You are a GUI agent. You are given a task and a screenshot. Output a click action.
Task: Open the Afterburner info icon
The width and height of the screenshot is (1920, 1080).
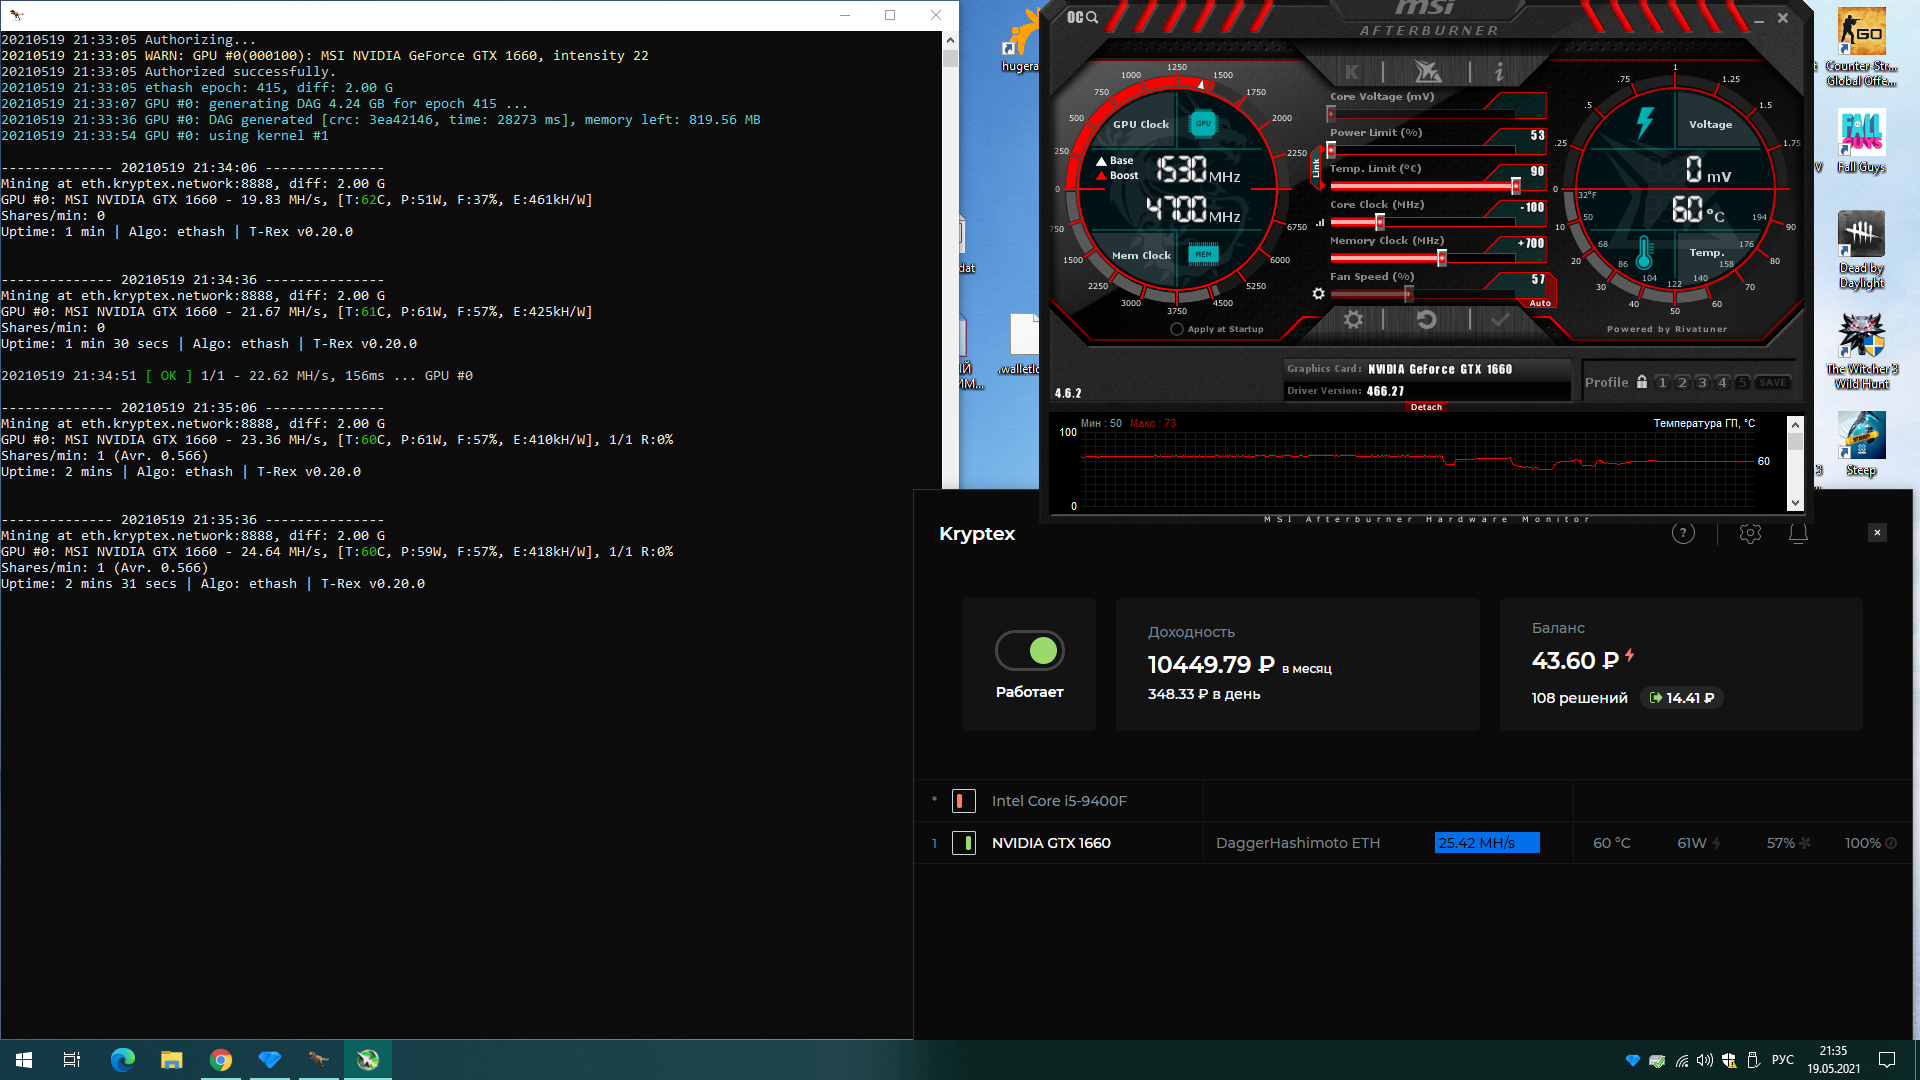tap(1498, 72)
